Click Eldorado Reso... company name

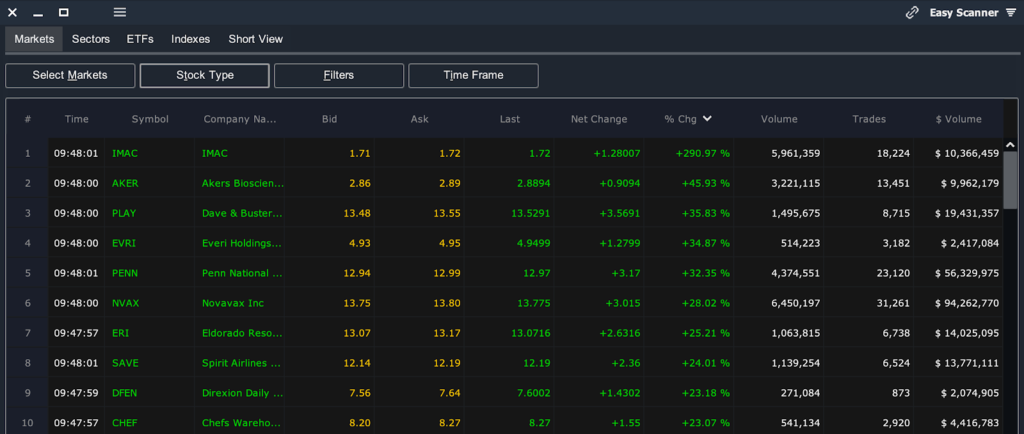tap(242, 333)
